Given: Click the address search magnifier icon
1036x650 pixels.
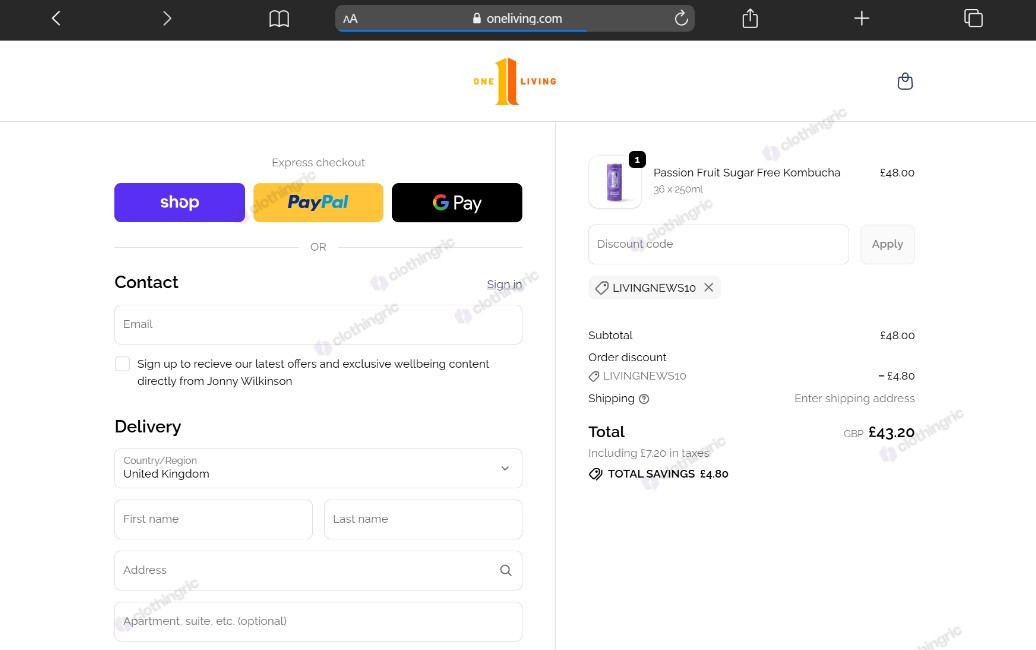Looking at the screenshot, I should click(x=505, y=570).
